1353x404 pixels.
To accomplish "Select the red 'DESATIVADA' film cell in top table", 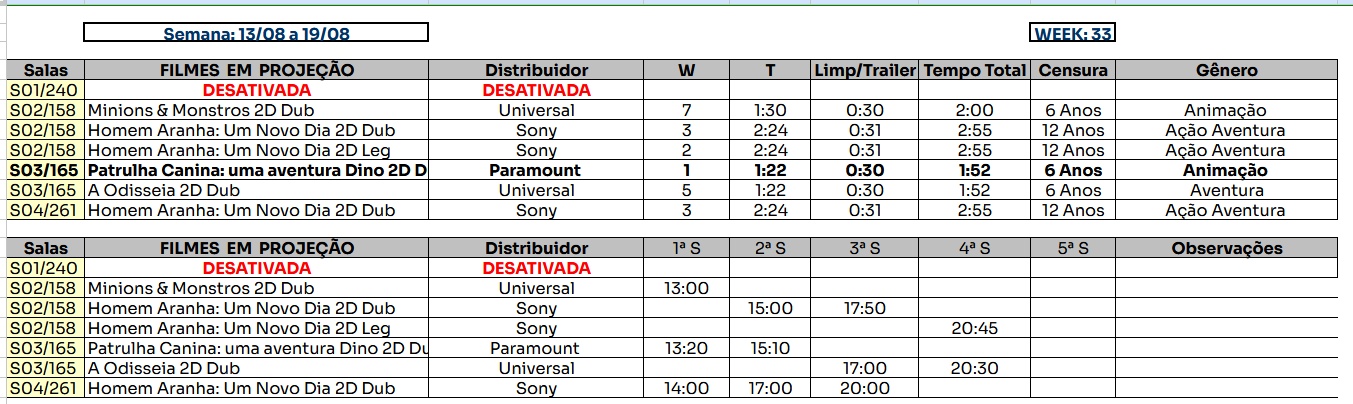I will tap(257, 90).
